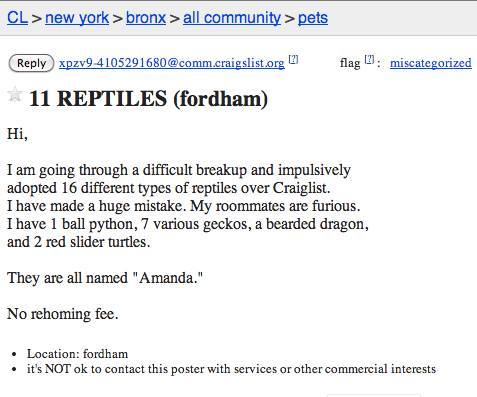Navigate to the pets category link

point(313,18)
